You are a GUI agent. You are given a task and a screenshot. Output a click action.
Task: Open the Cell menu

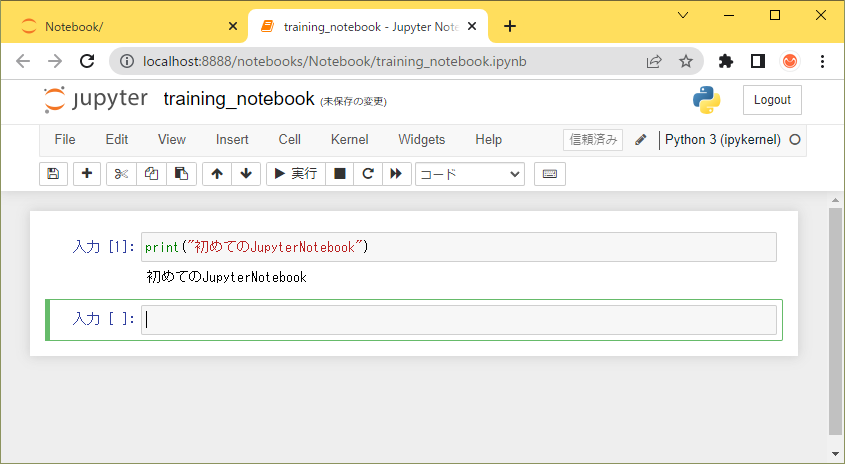289,140
